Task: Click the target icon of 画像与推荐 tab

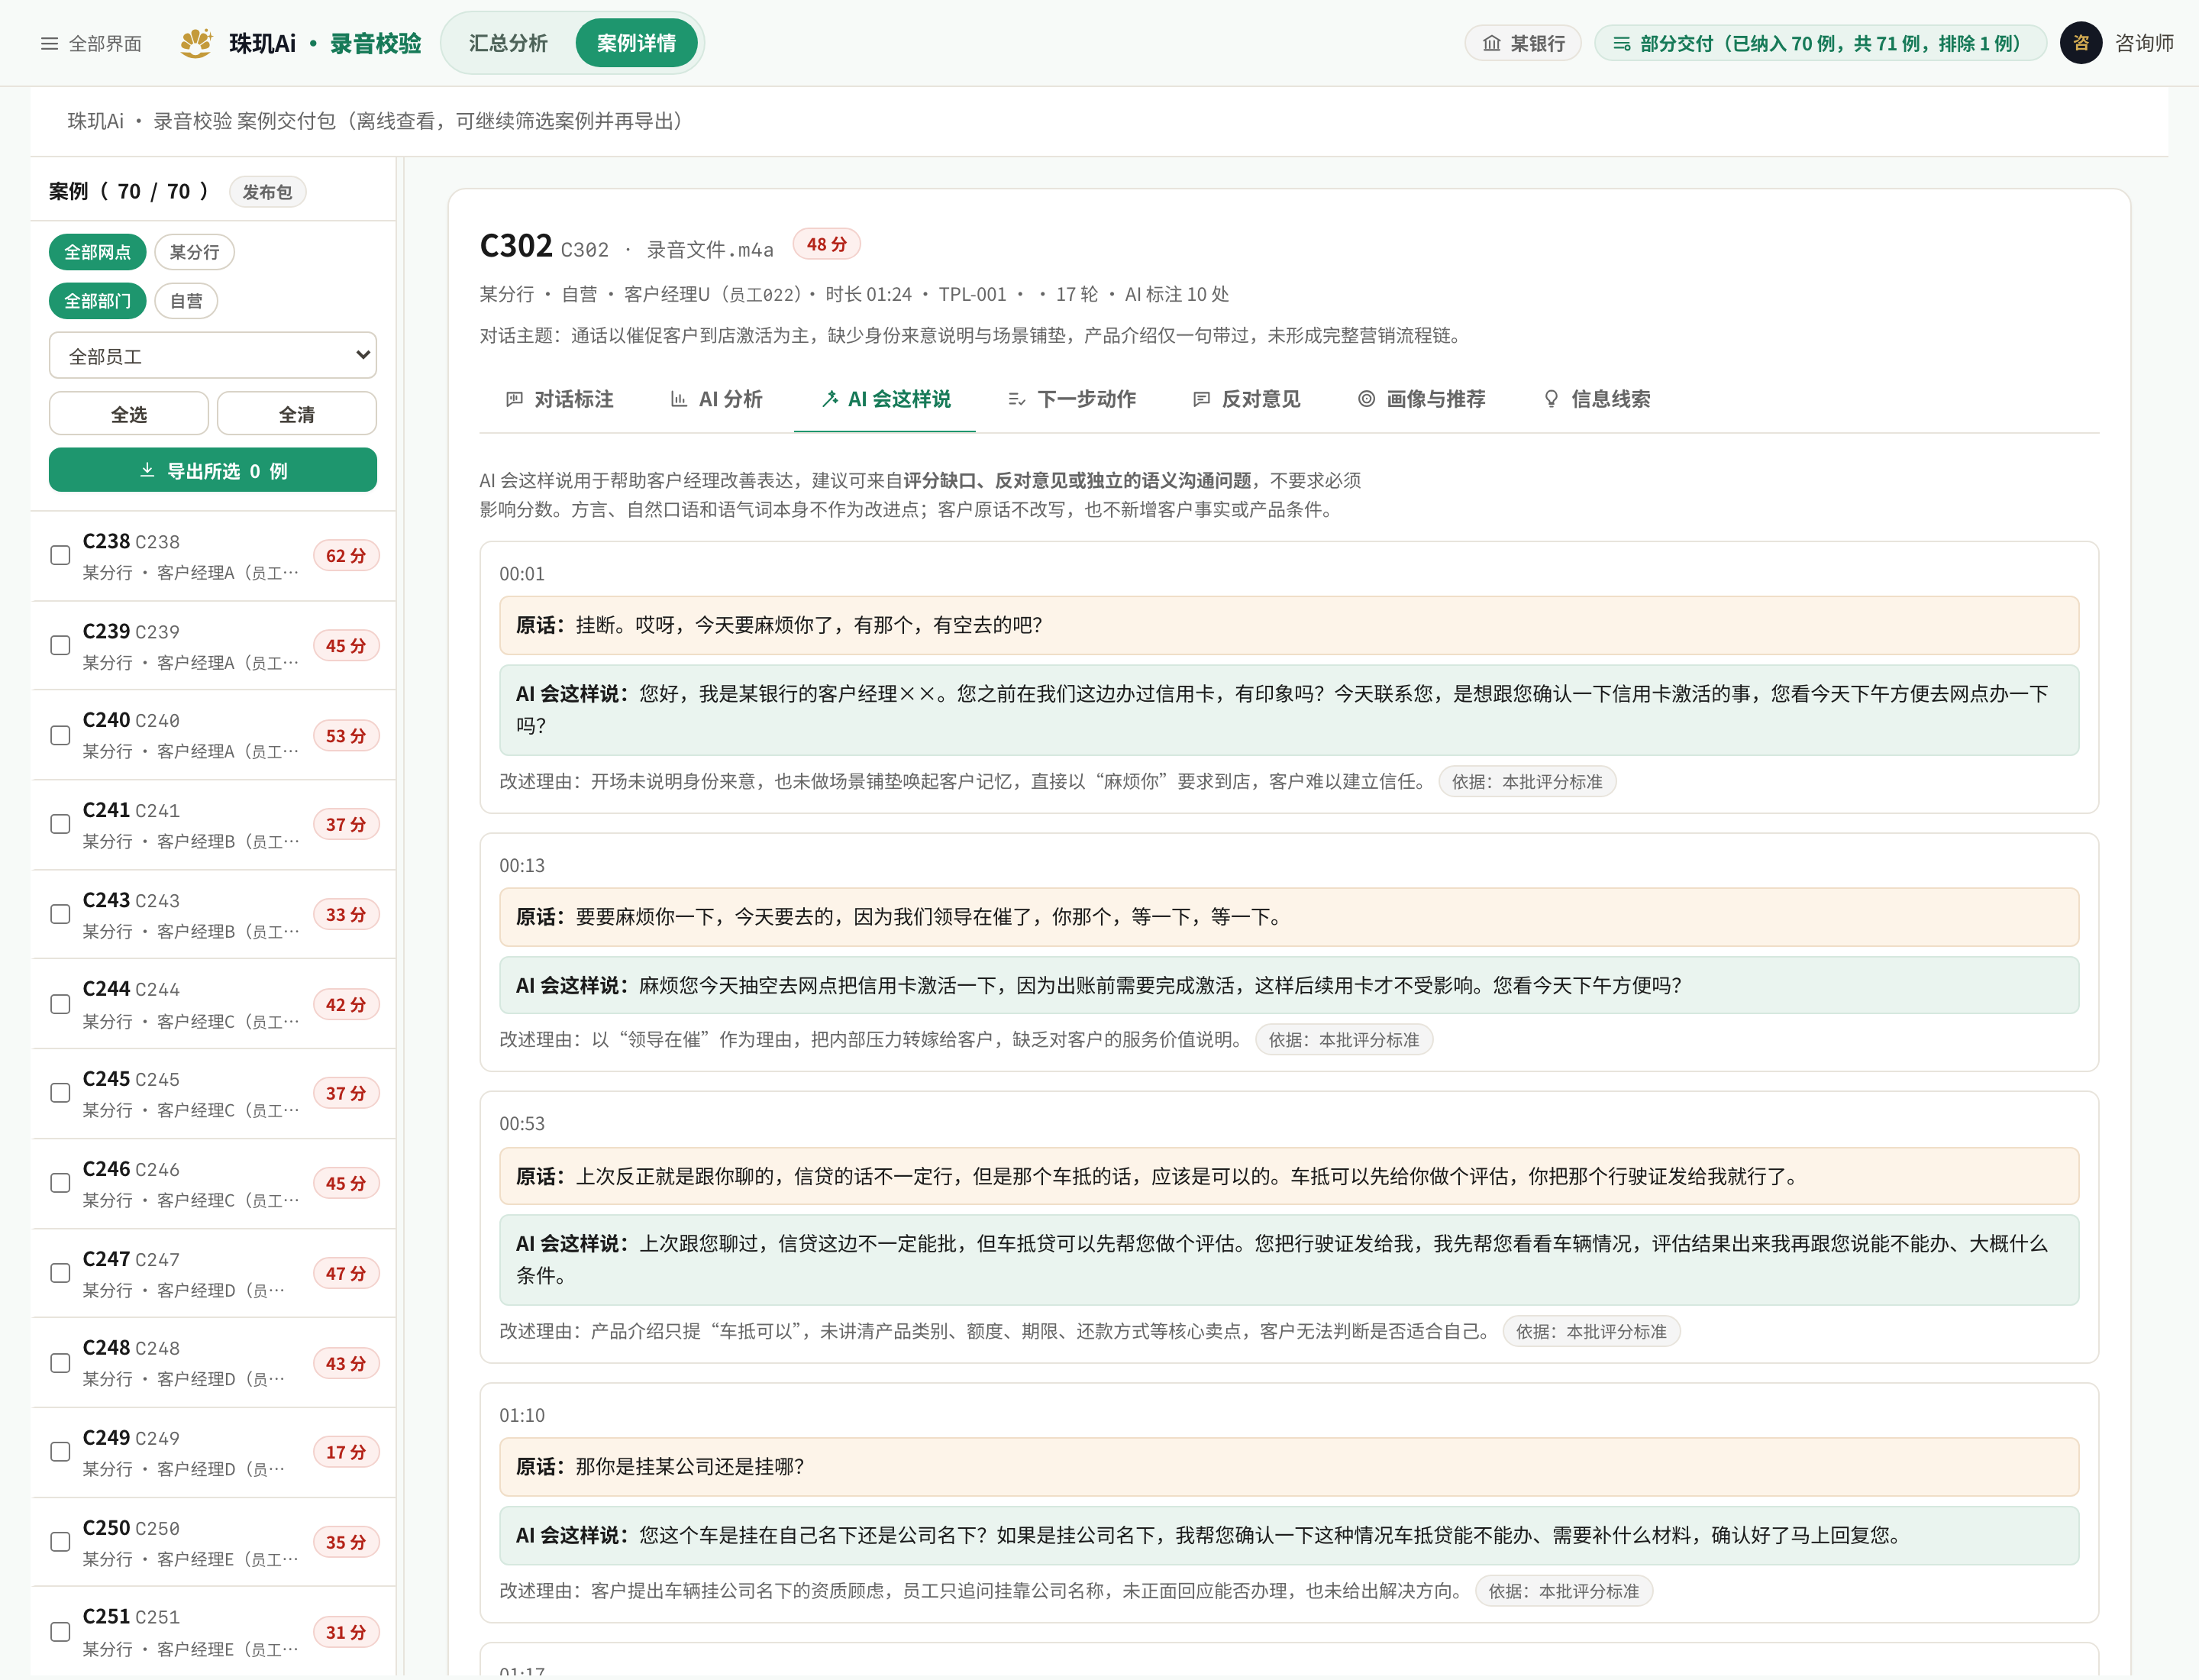Action: click(x=1366, y=399)
